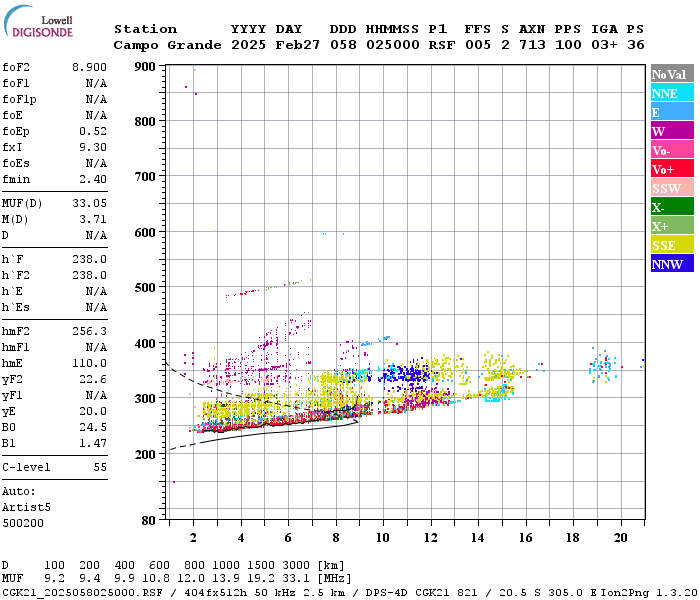The width and height of the screenshot is (700, 600).
Task: Click the W purple legend swatch
Action: (x=672, y=131)
